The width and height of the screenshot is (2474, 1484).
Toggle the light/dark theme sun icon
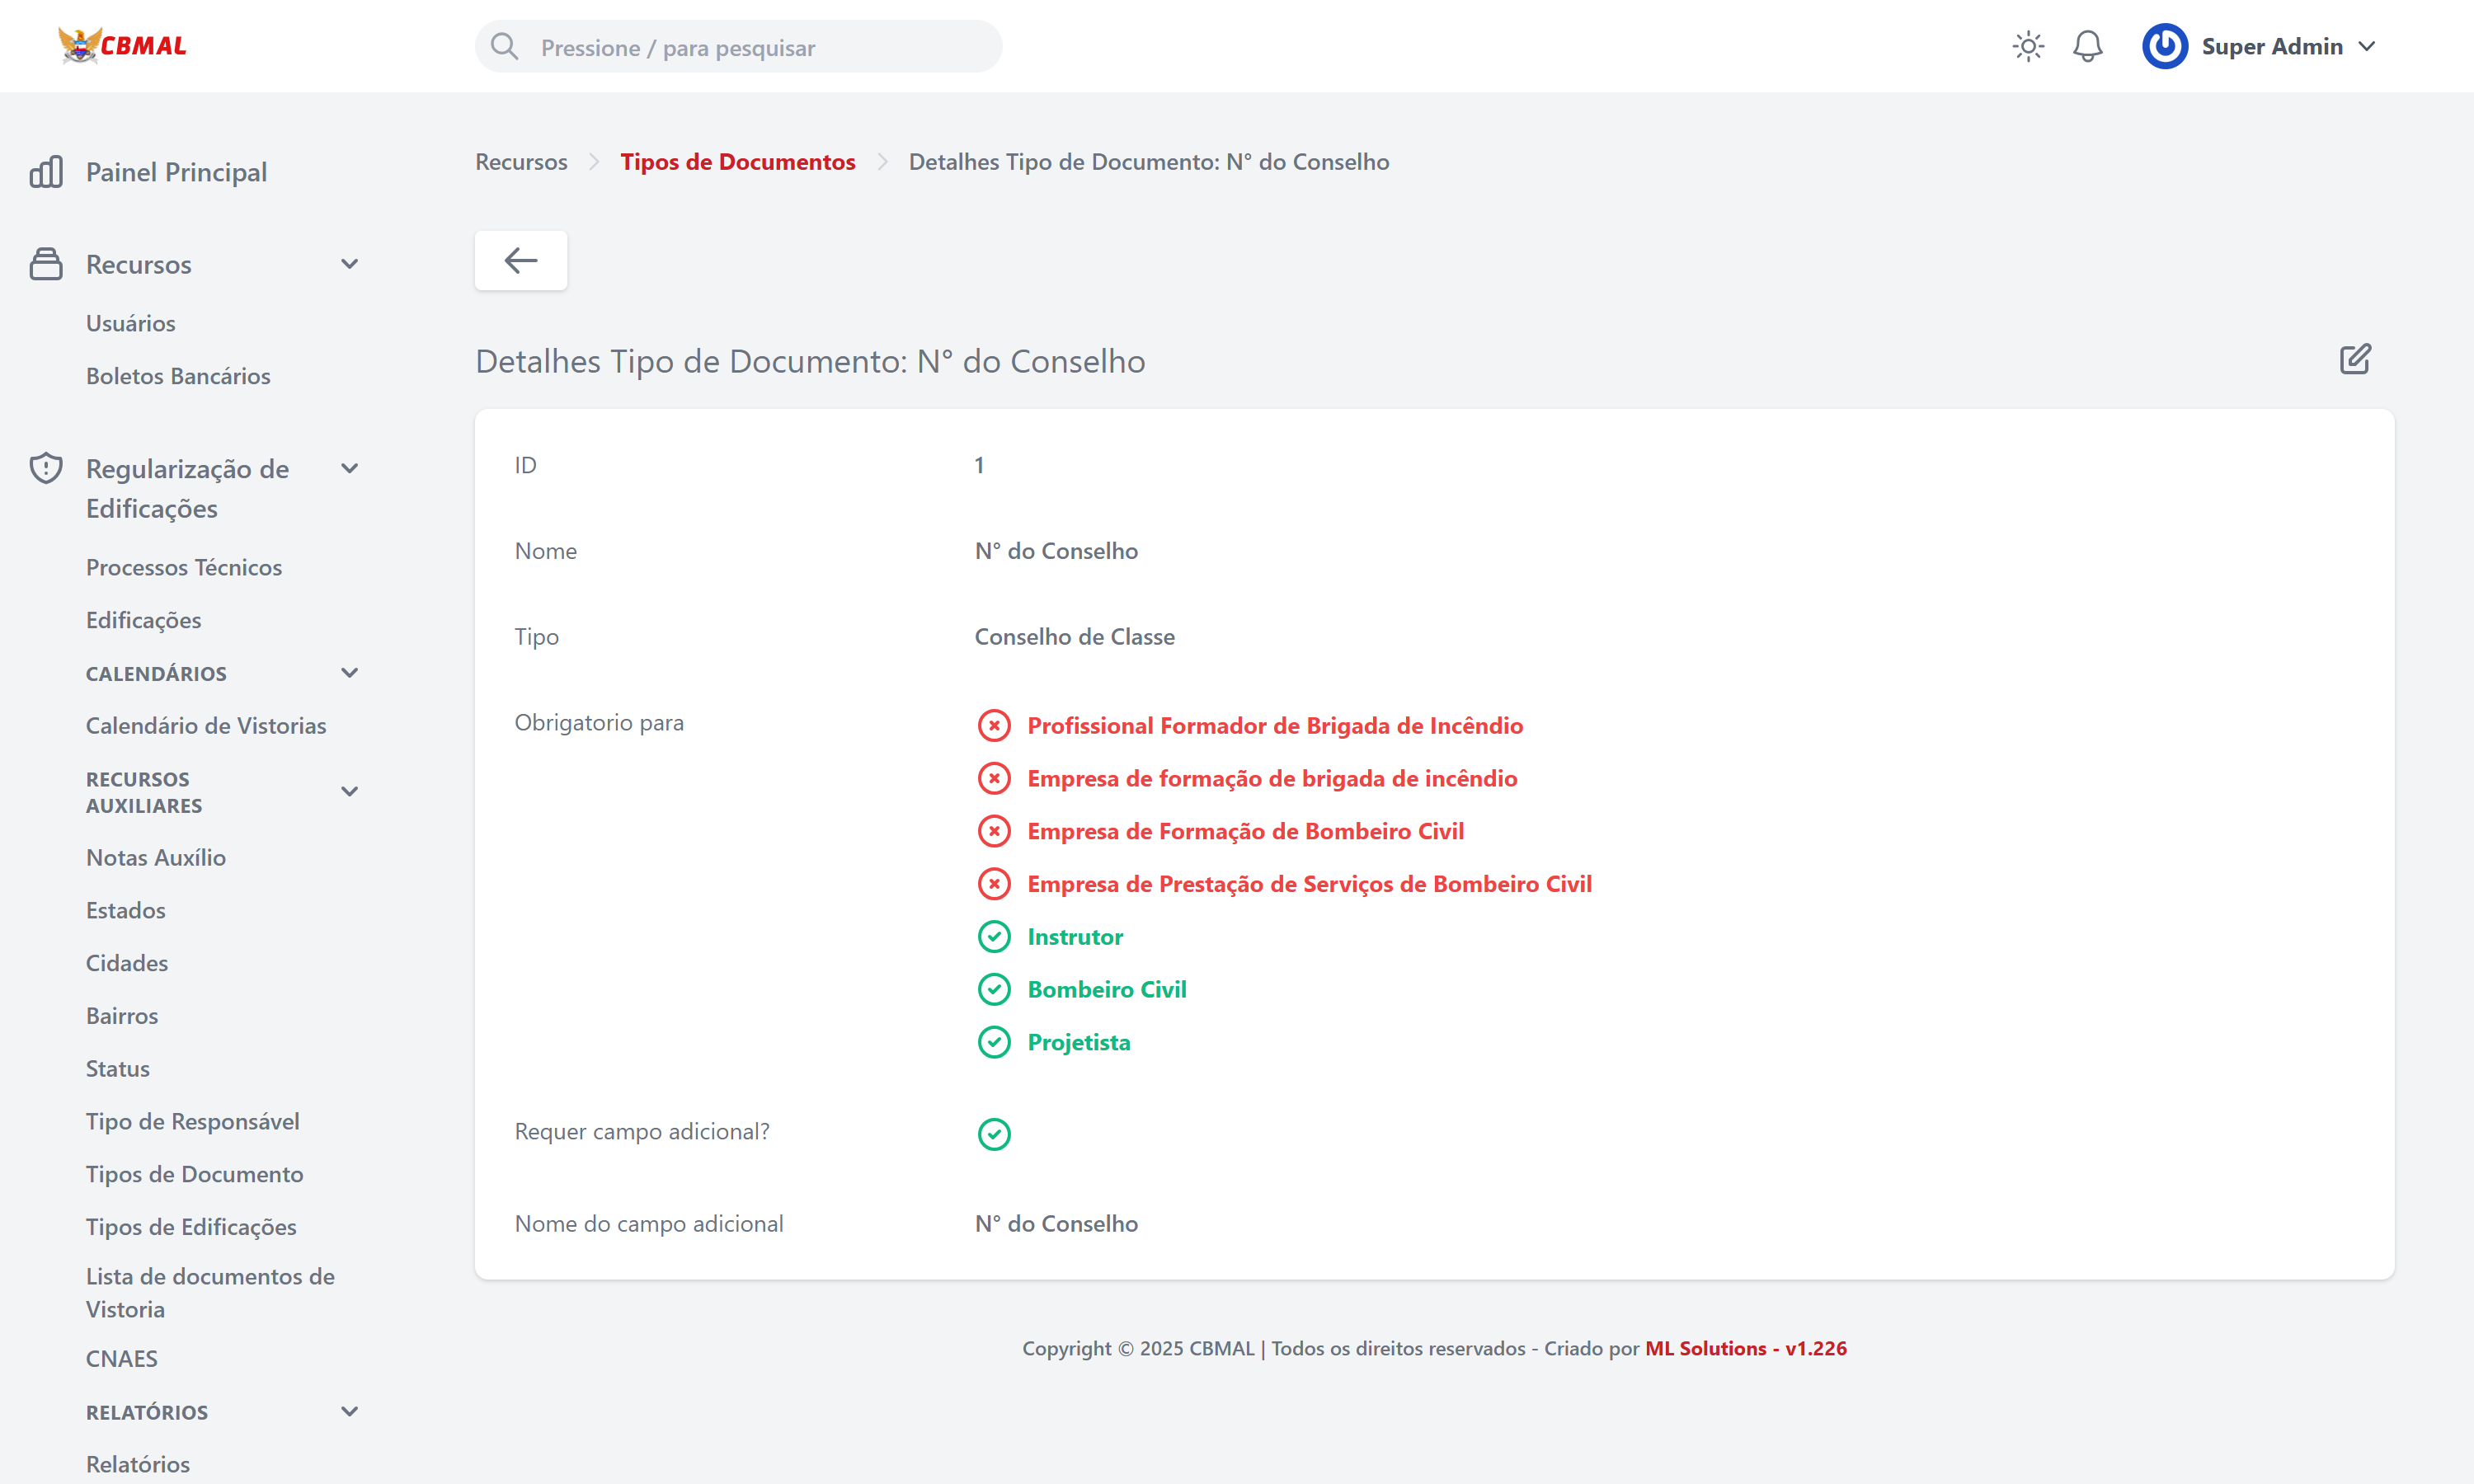2027,47
